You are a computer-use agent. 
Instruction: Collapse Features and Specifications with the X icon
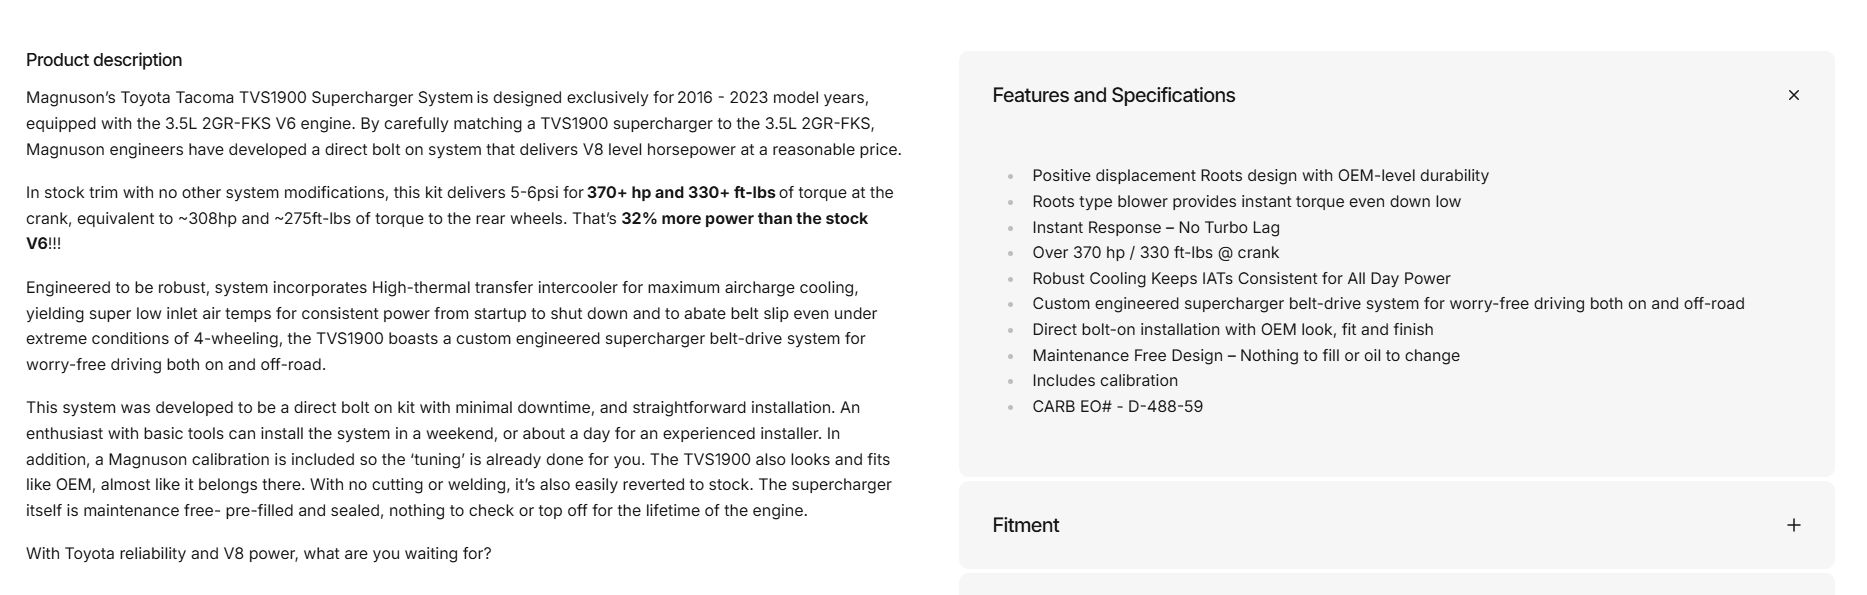(x=1793, y=95)
